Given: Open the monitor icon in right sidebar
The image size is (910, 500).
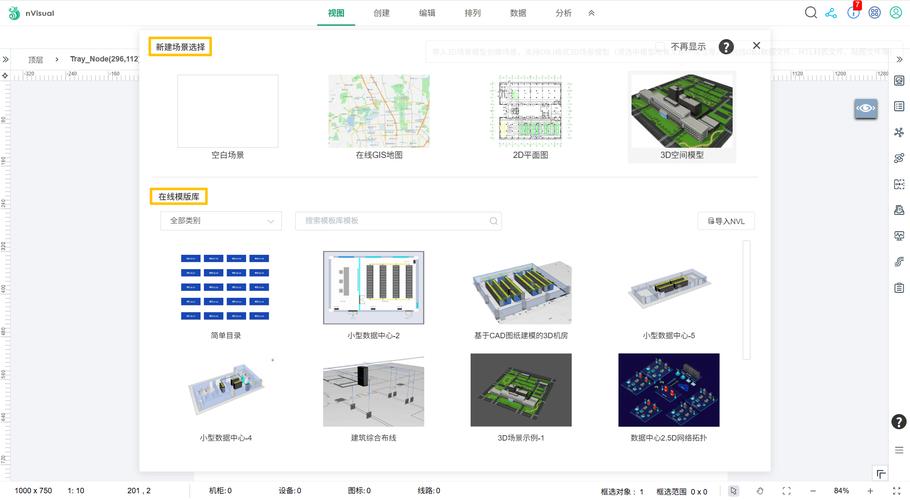Looking at the screenshot, I should [899, 236].
